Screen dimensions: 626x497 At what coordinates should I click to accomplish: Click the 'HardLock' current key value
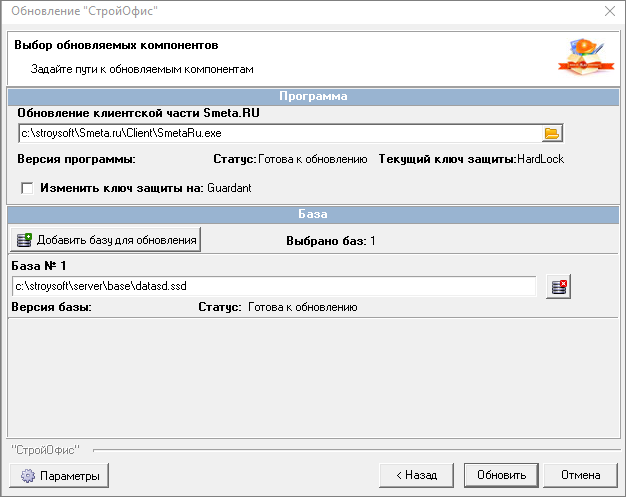point(541,159)
